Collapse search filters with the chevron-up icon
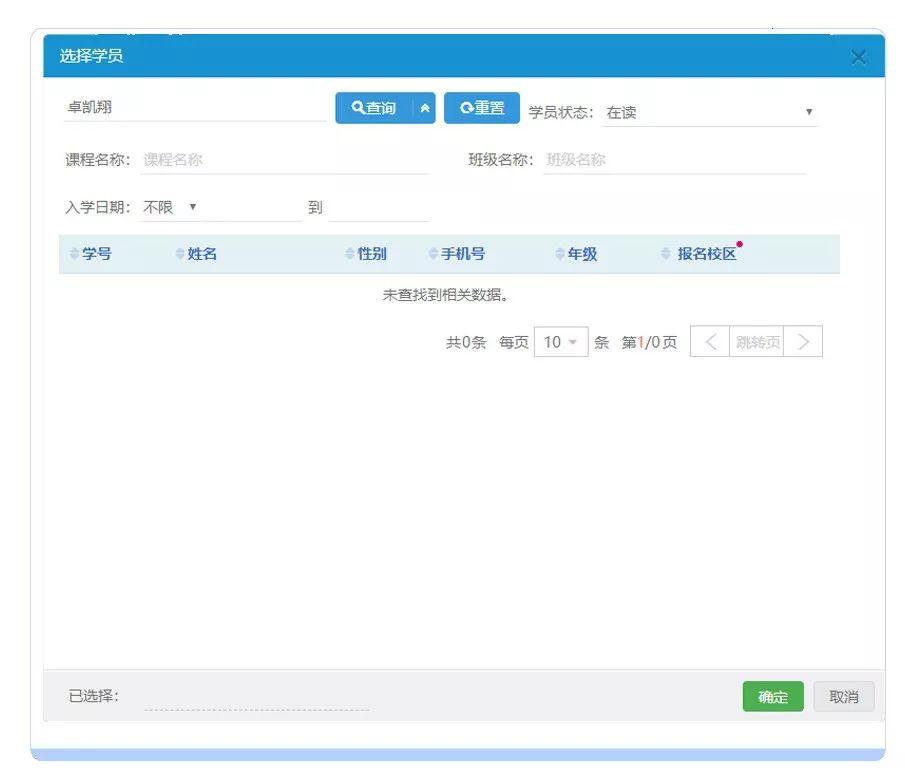905x776 pixels. coord(425,108)
